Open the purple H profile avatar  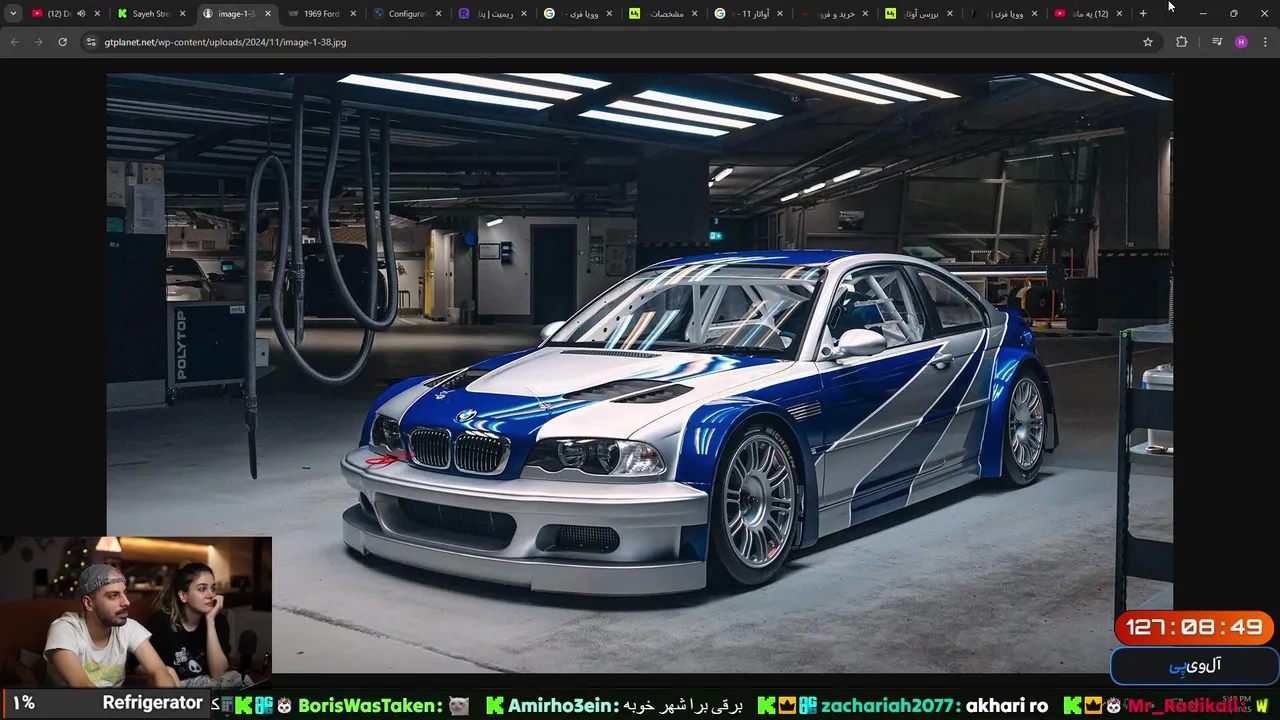pyautogui.click(x=1241, y=42)
